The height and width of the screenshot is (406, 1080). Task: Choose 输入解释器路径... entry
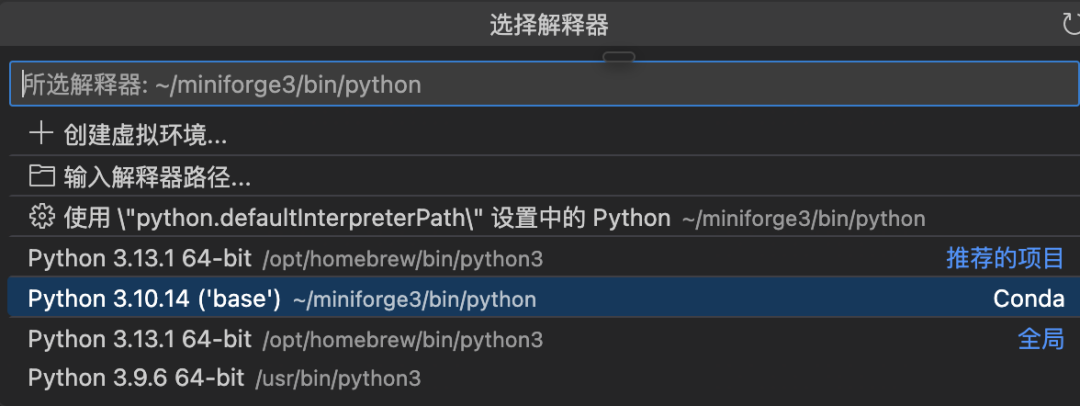[157, 177]
